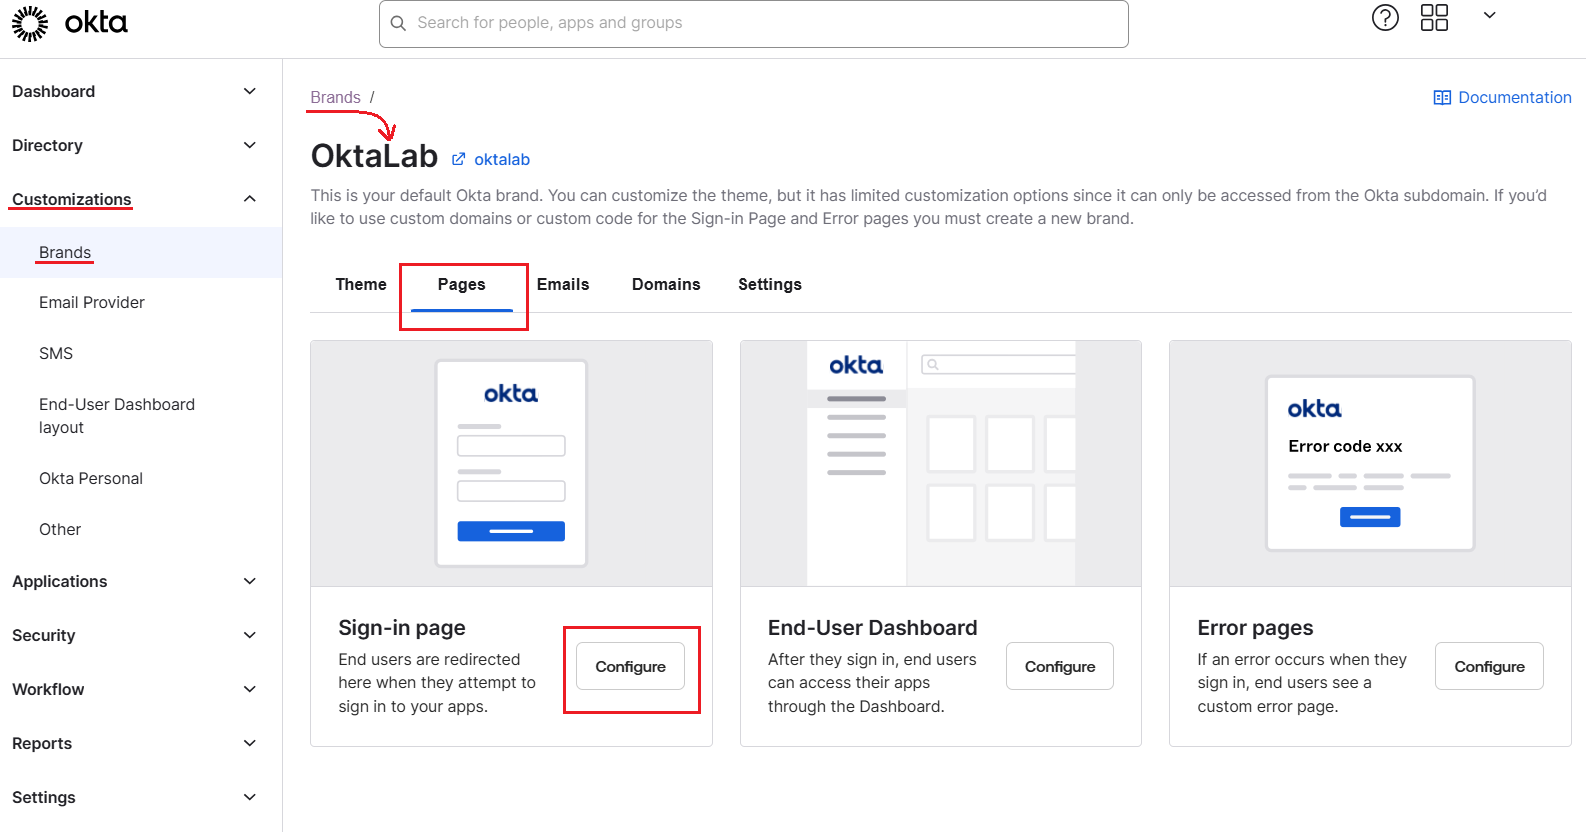This screenshot has width=1586, height=832.
Task: Focus the people, apps and groups search field
Action: click(753, 23)
